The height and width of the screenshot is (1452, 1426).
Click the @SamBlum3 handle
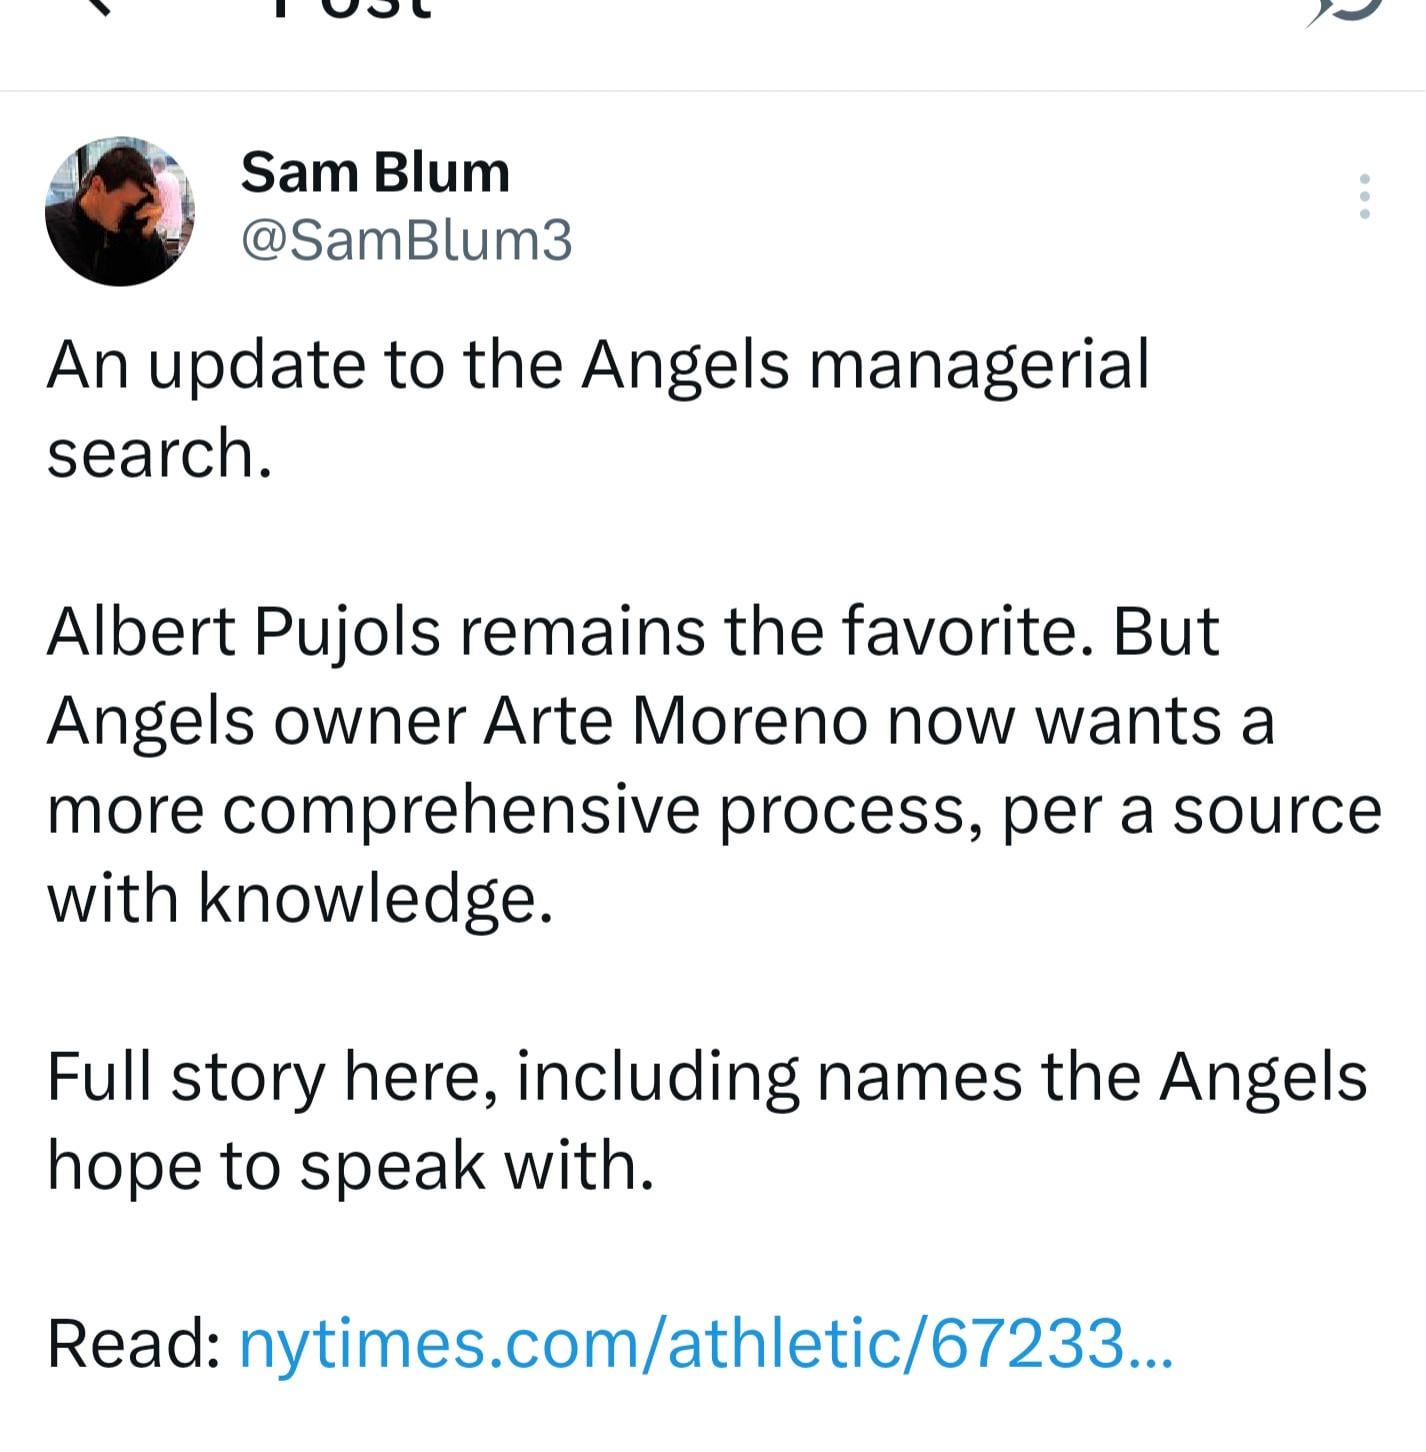(x=406, y=240)
